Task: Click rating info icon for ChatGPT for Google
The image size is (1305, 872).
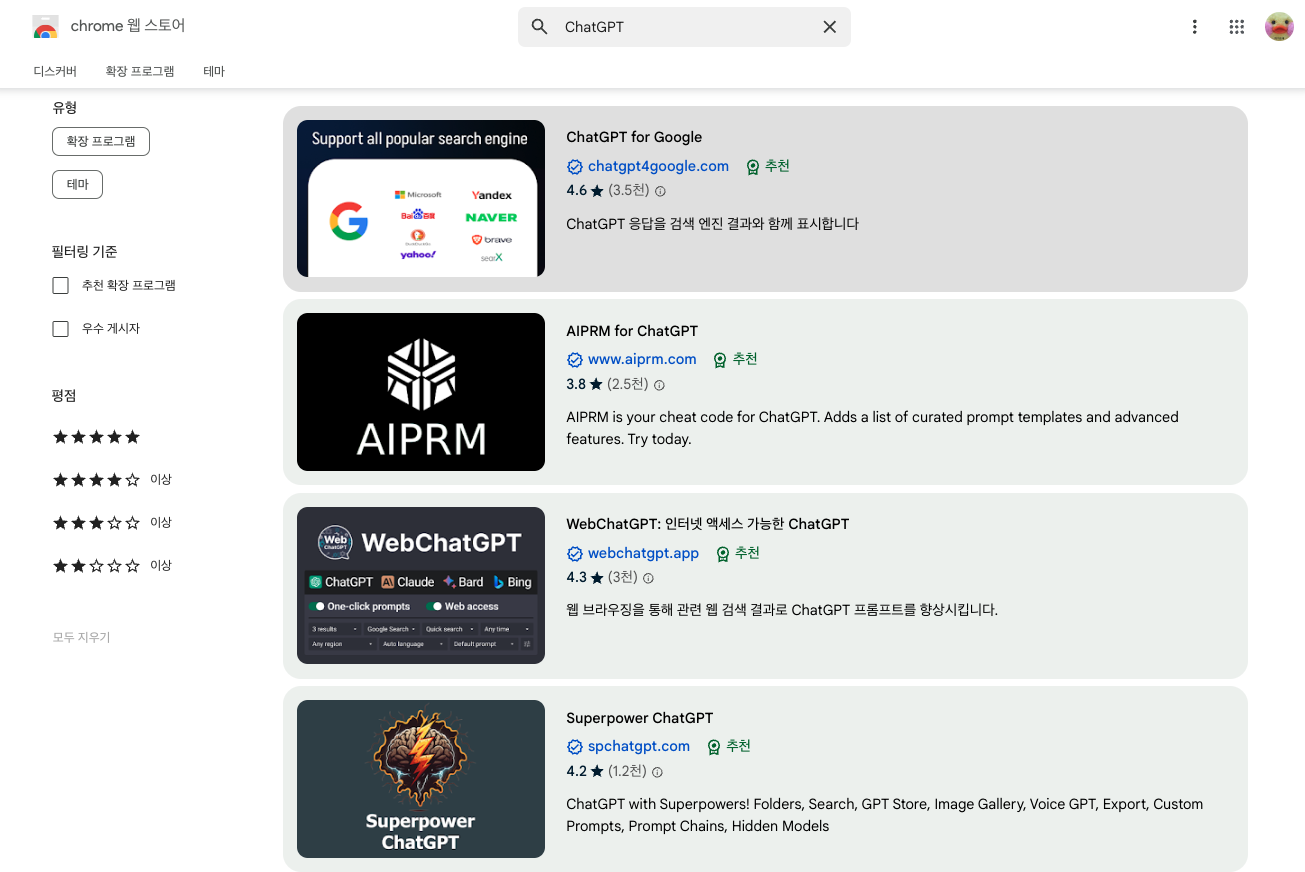Action: click(x=660, y=191)
